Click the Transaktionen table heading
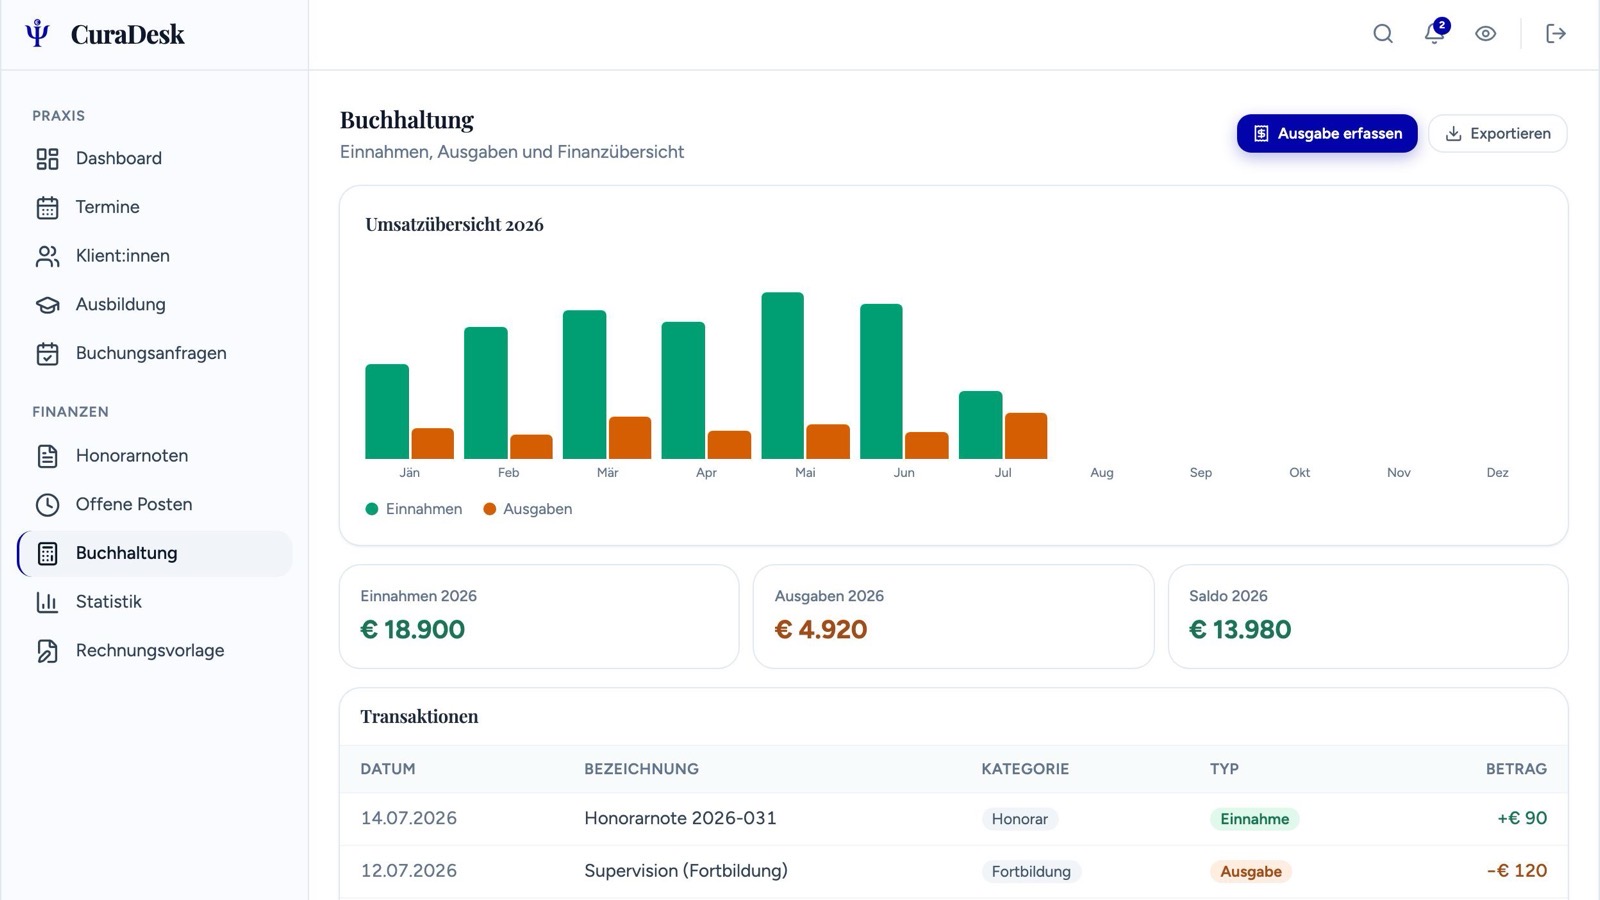The image size is (1600, 900). pyautogui.click(x=419, y=717)
